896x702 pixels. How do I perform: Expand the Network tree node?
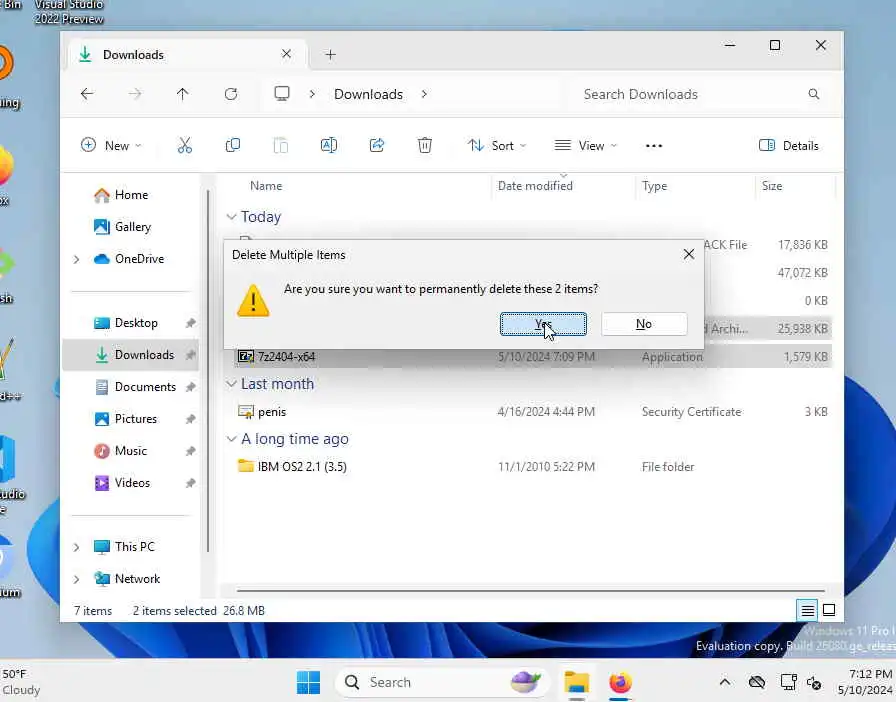(x=77, y=579)
